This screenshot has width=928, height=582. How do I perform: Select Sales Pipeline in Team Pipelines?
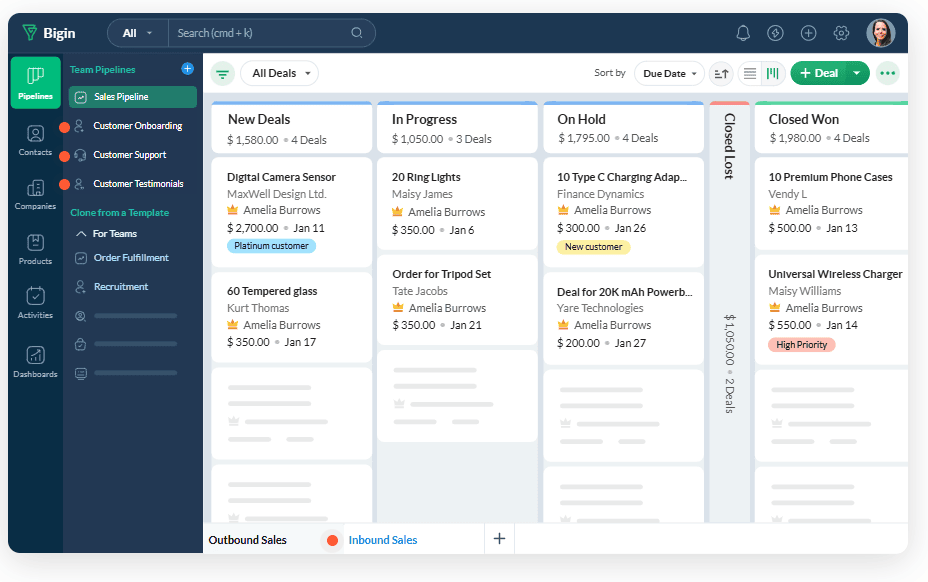click(133, 97)
